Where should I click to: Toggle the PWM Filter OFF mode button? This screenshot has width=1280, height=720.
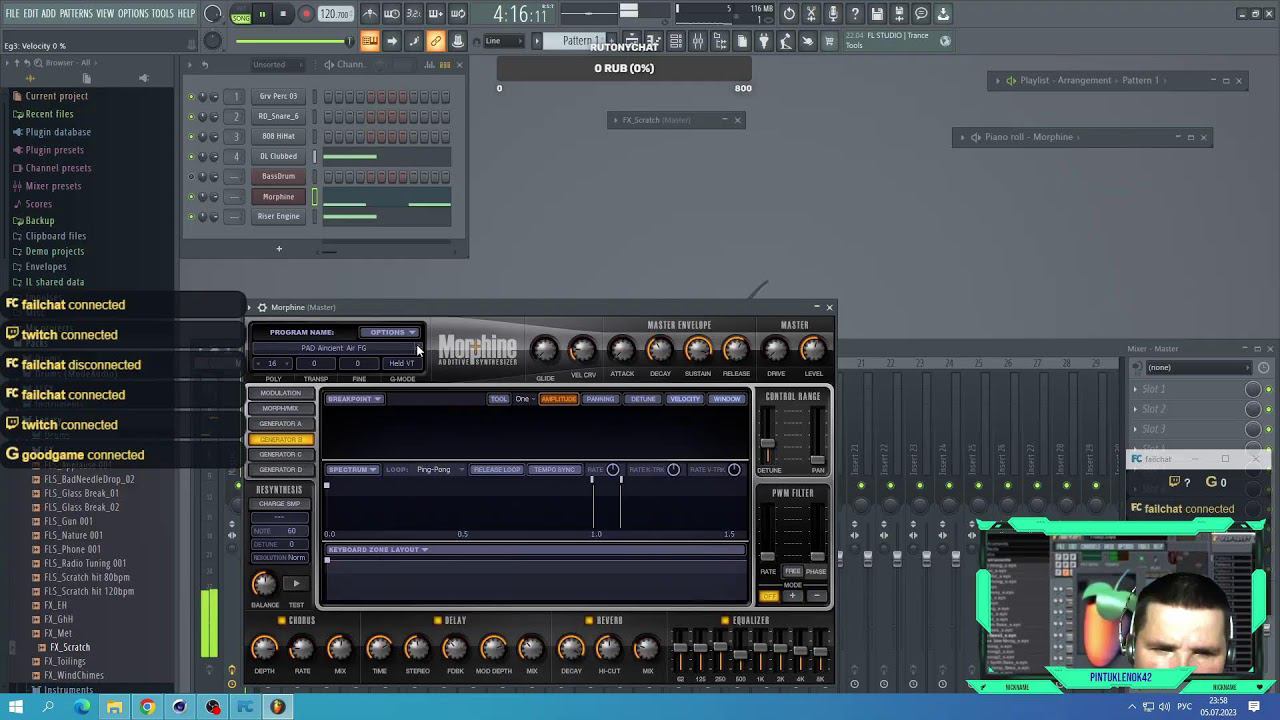click(x=768, y=596)
